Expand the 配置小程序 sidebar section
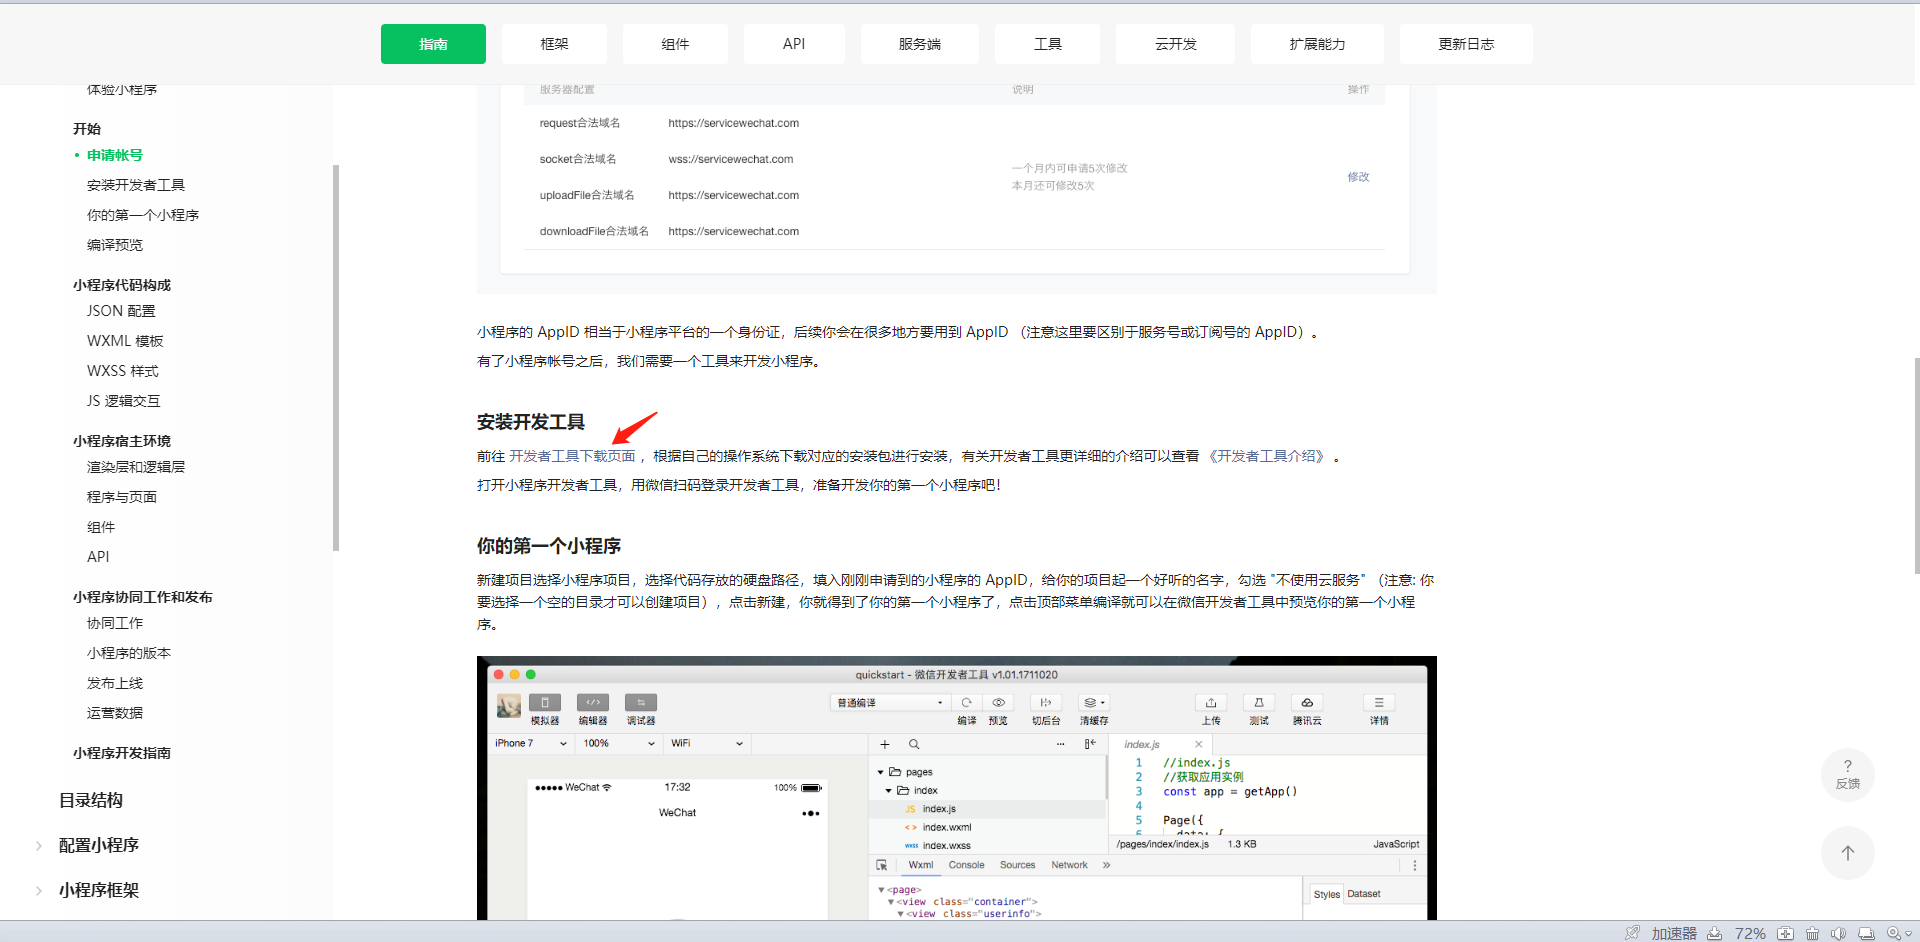 point(98,845)
